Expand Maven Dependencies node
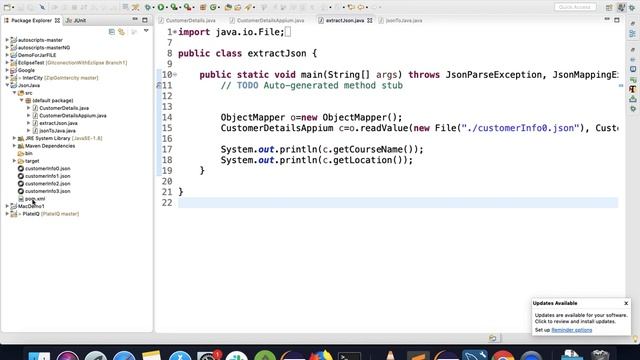This screenshot has width=640, height=360. [14, 146]
